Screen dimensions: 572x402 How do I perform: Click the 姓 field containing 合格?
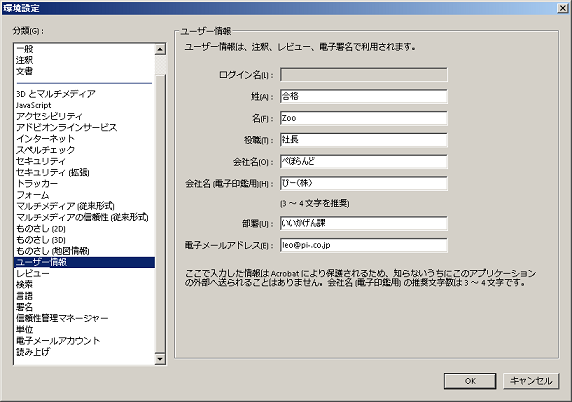pyautogui.click(x=364, y=96)
